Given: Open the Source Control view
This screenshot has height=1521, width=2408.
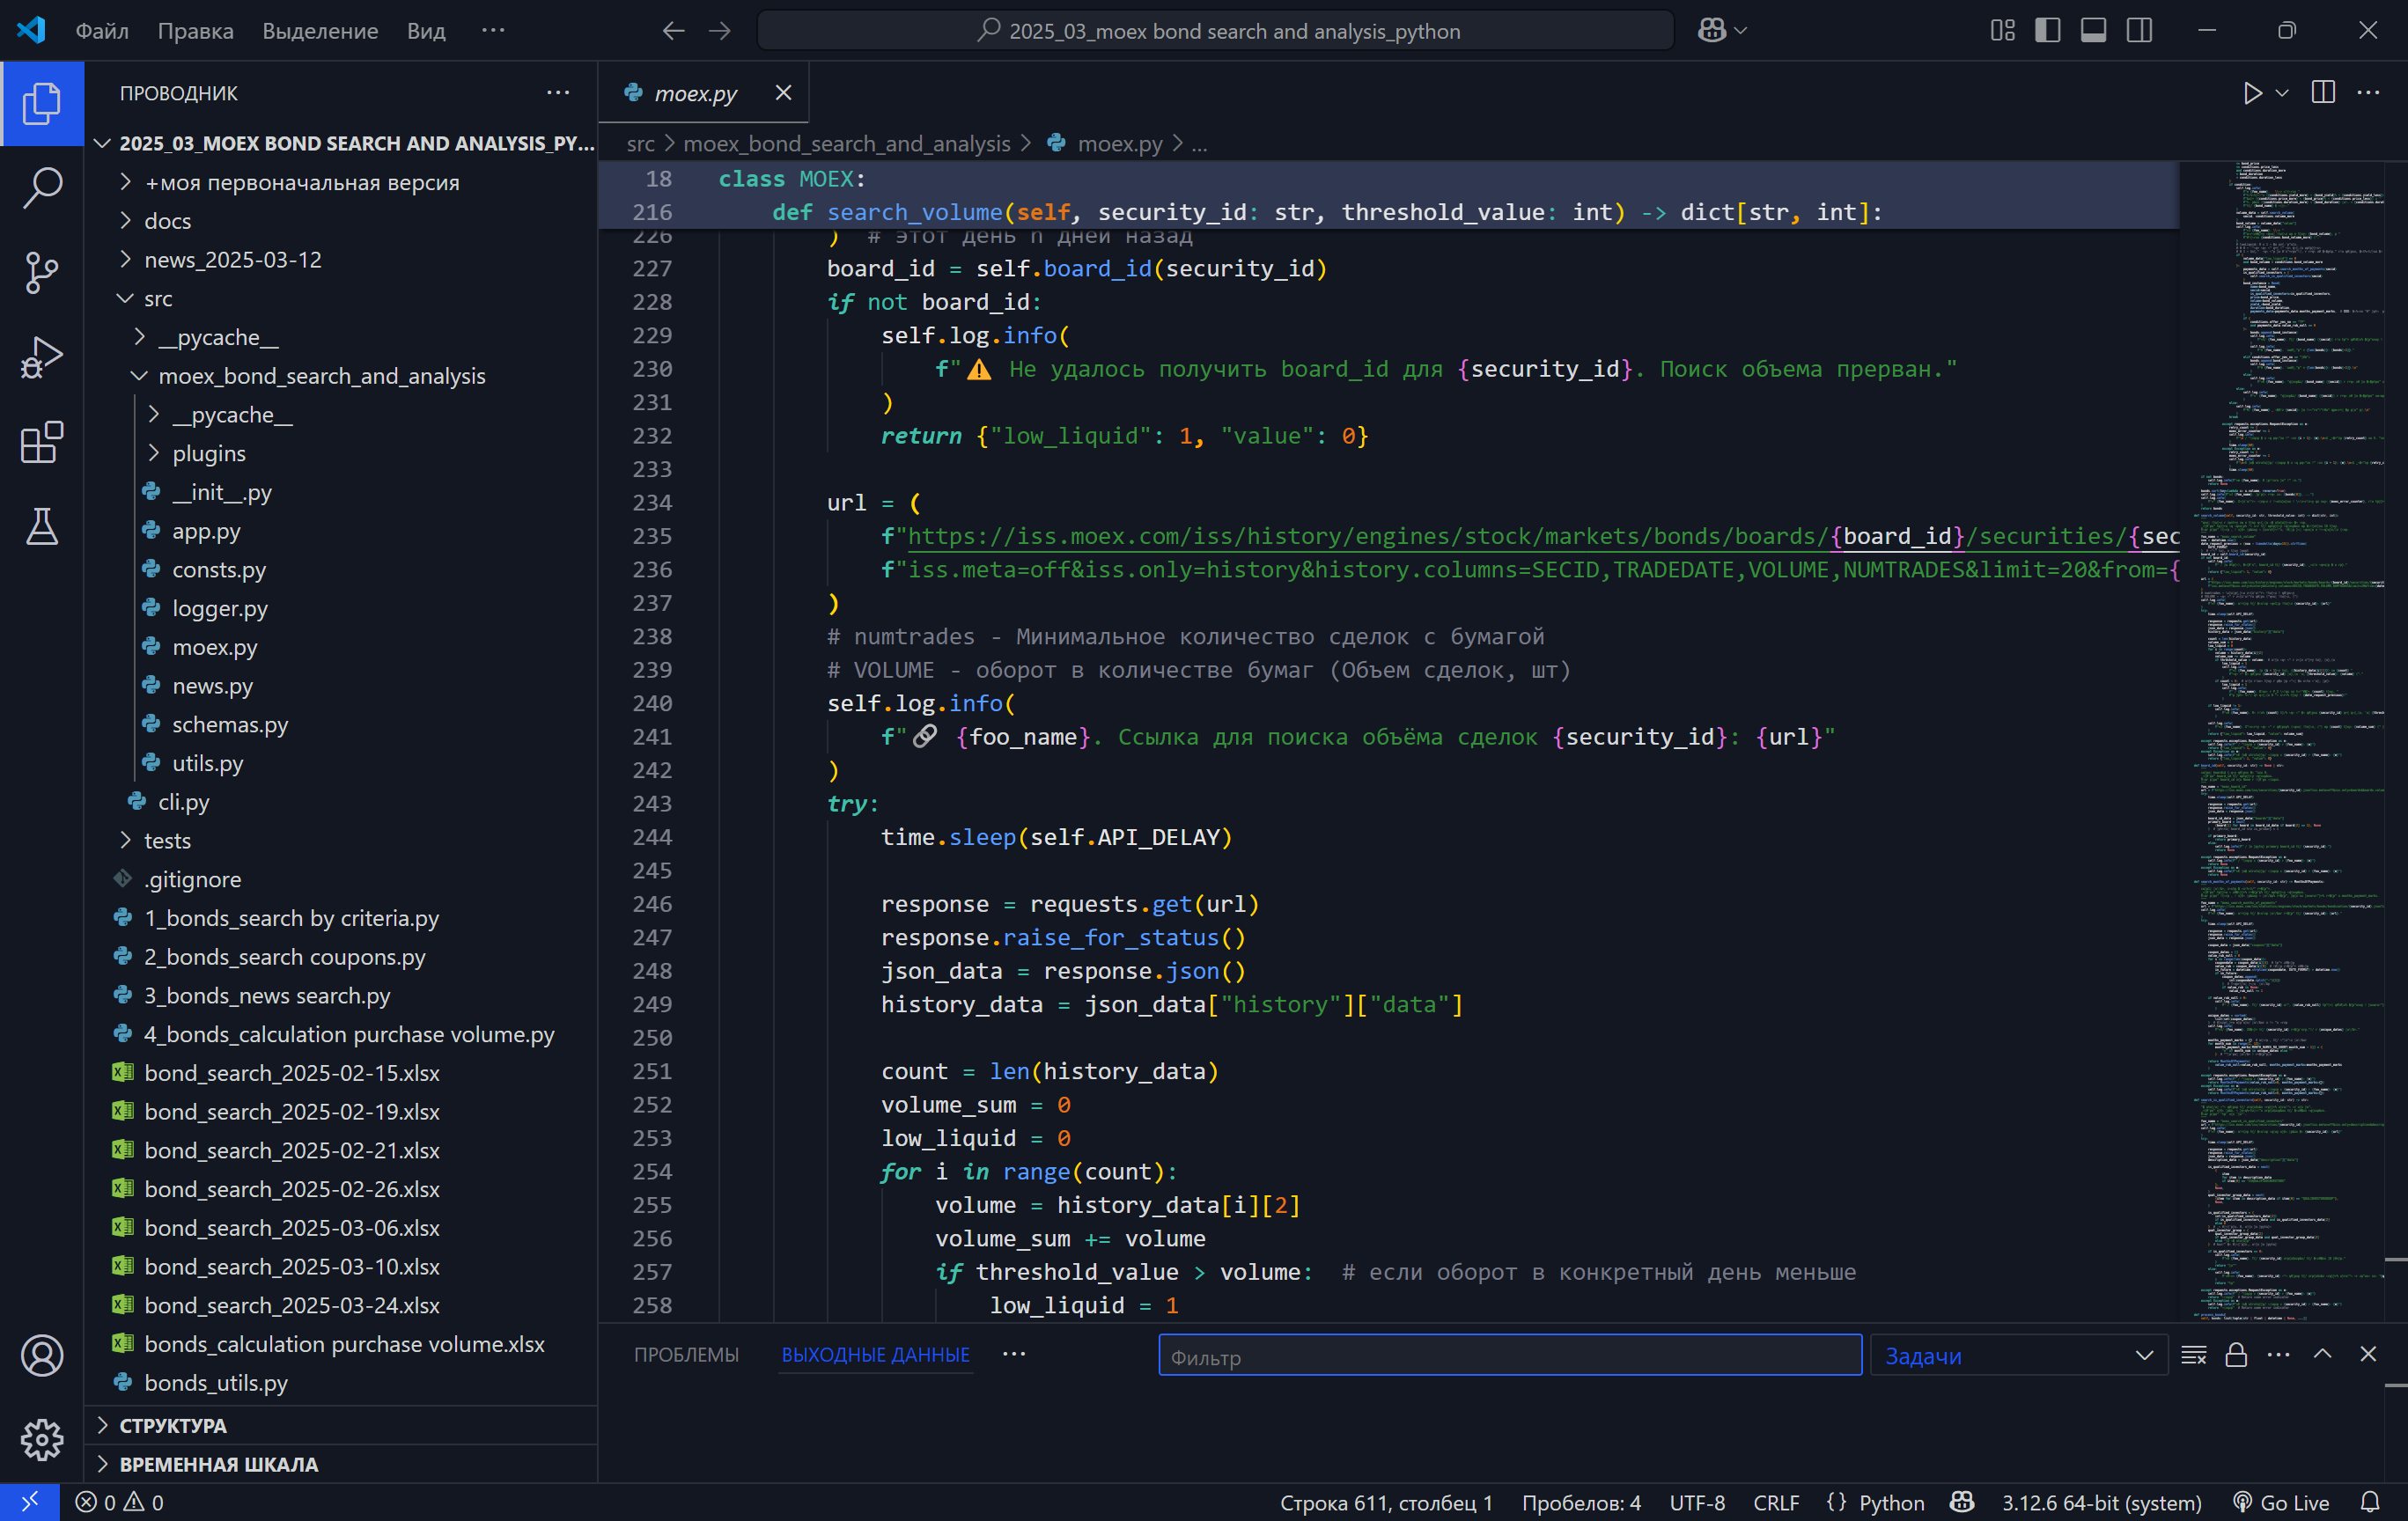Looking at the screenshot, I should (41, 272).
